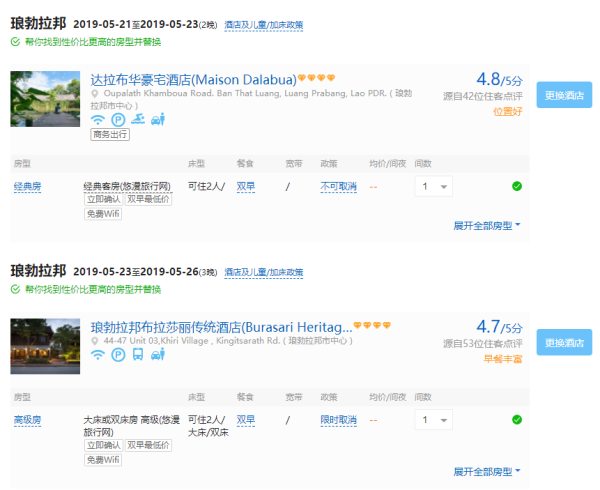
Task: Click the parking icon for Burasari Heritage
Action: [118, 355]
